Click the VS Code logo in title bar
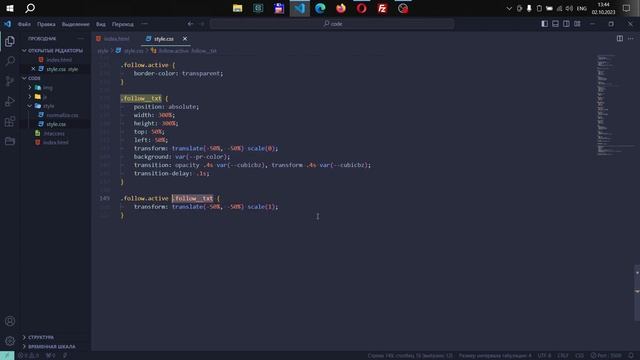Screen dimensions: 640x360 pyautogui.click(x=7, y=24)
